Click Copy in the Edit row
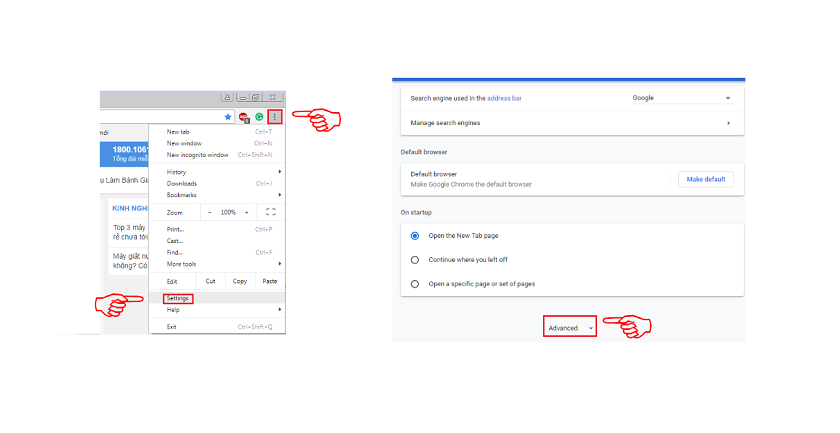 click(239, 281)
